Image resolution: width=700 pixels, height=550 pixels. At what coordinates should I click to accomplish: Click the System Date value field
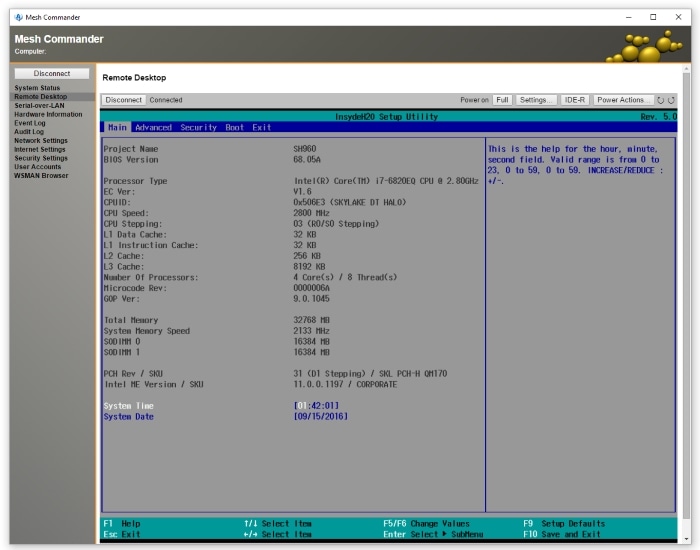click(321, 417)
